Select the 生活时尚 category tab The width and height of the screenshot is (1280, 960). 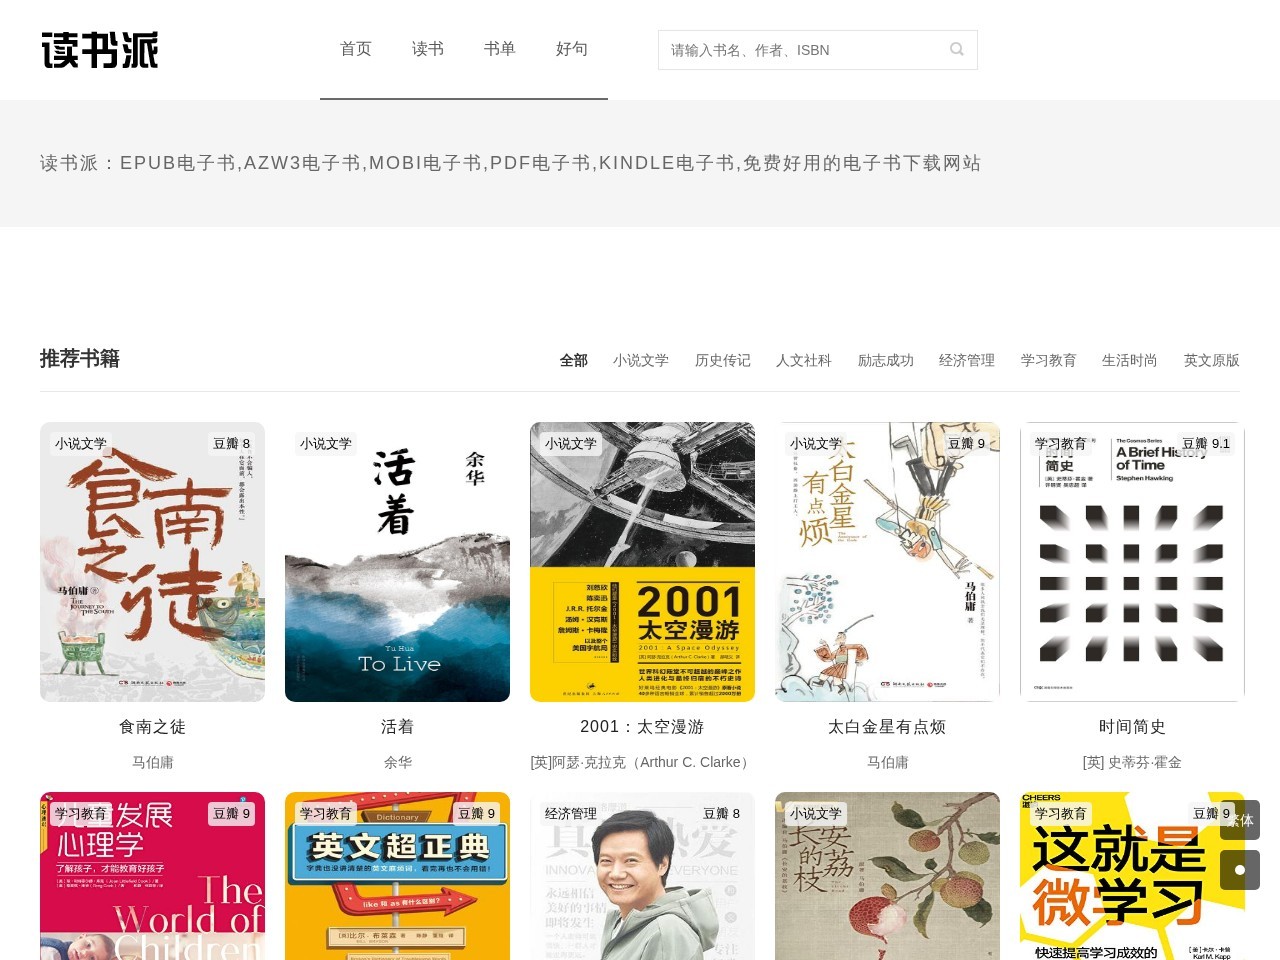tap(1130, 360)
